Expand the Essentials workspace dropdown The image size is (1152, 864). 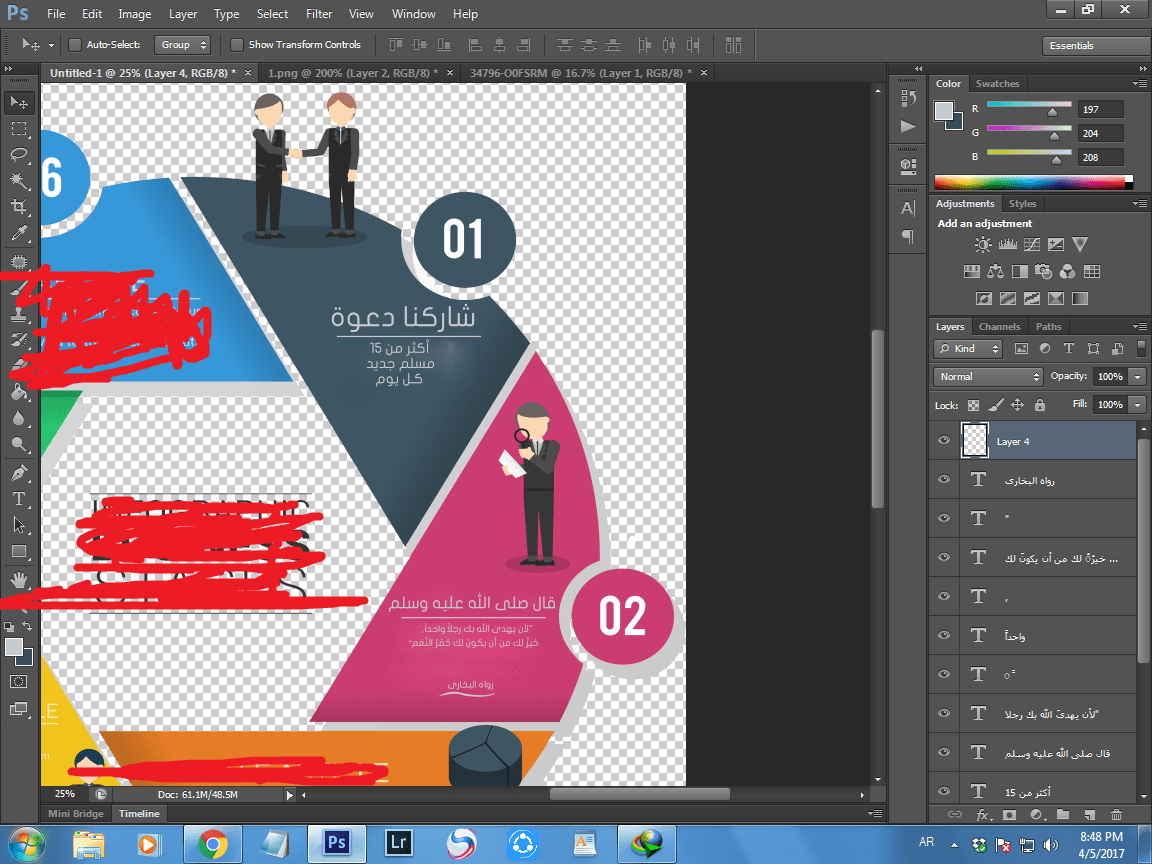tap(1095, 46)
